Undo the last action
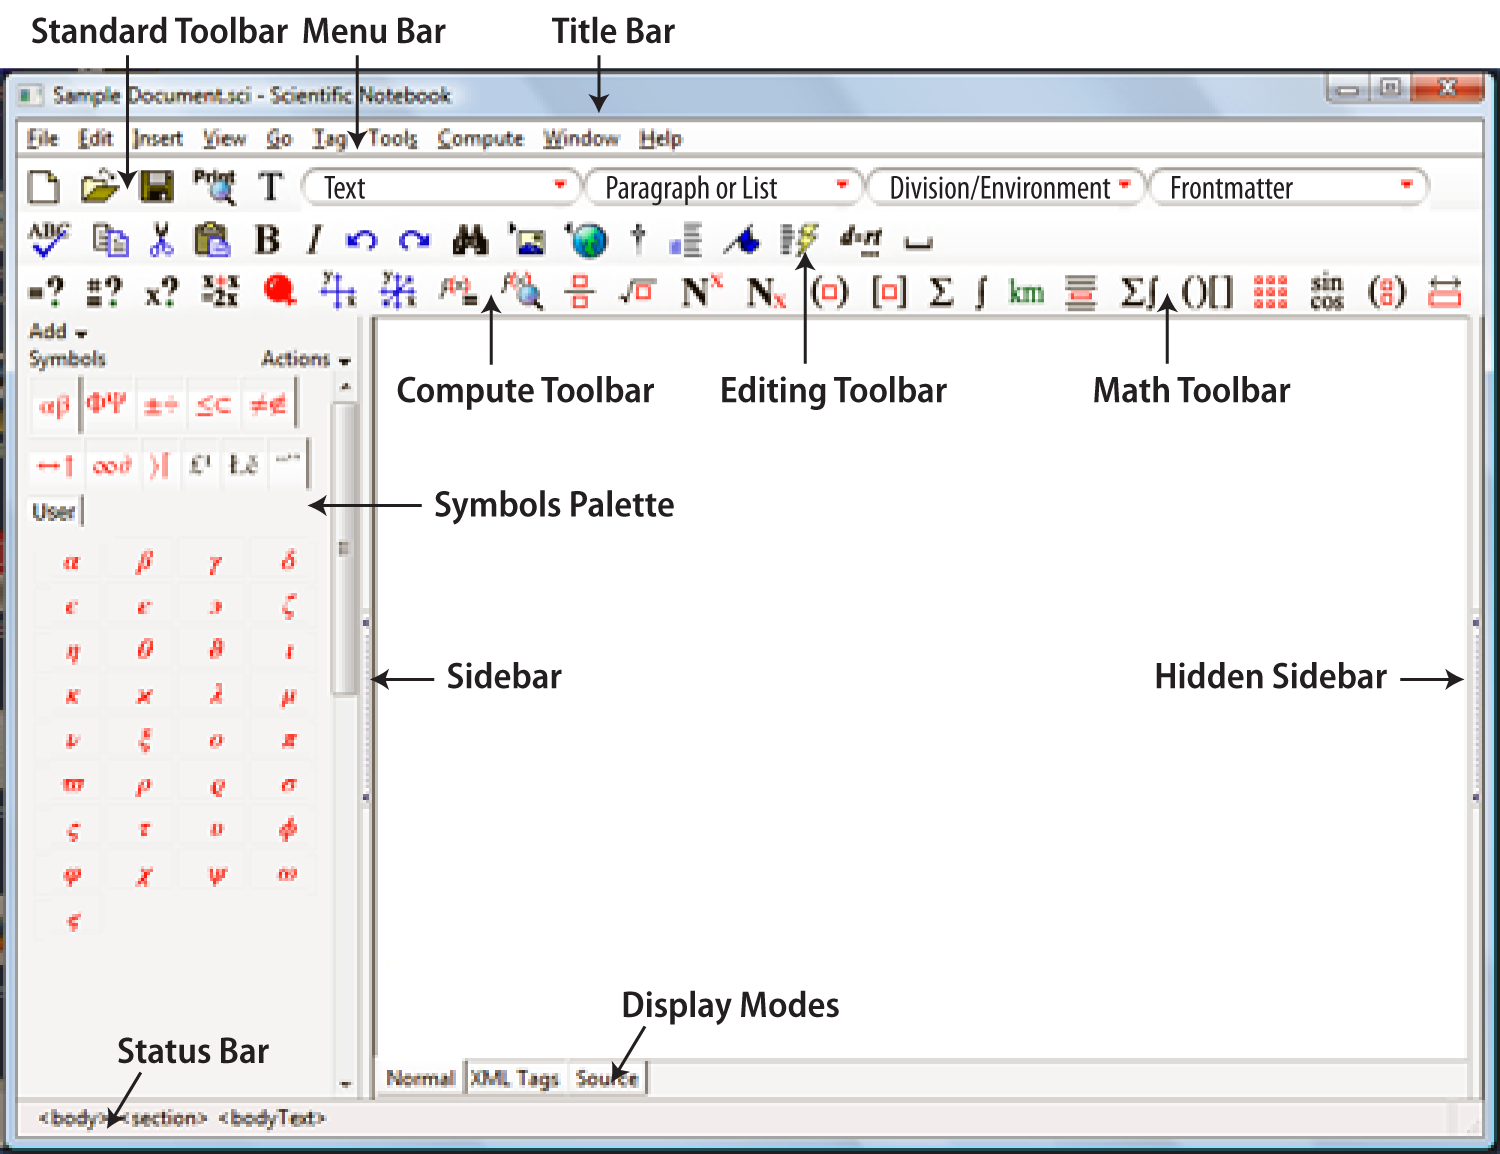Image resolution: width=1500 pixels, height=1154 pixels. point(361,241)
